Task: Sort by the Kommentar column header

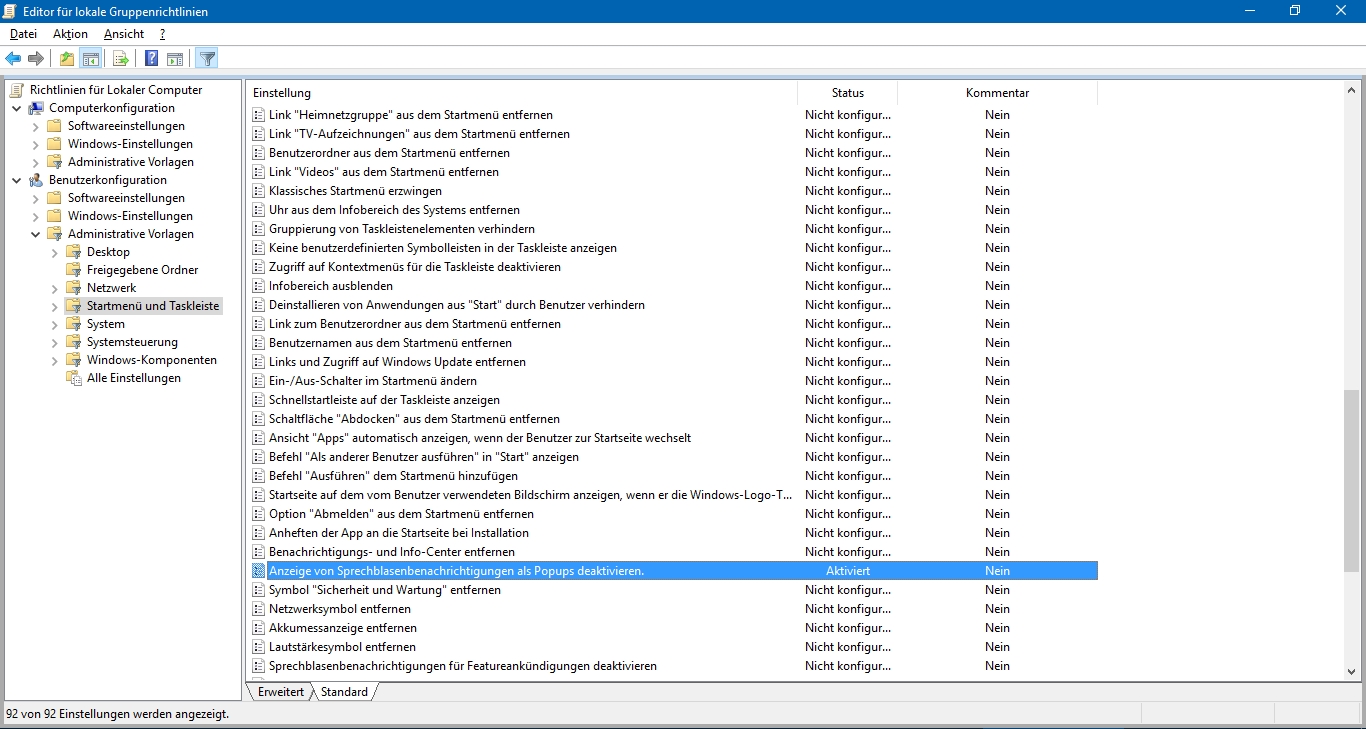Action: coord(997,93)
